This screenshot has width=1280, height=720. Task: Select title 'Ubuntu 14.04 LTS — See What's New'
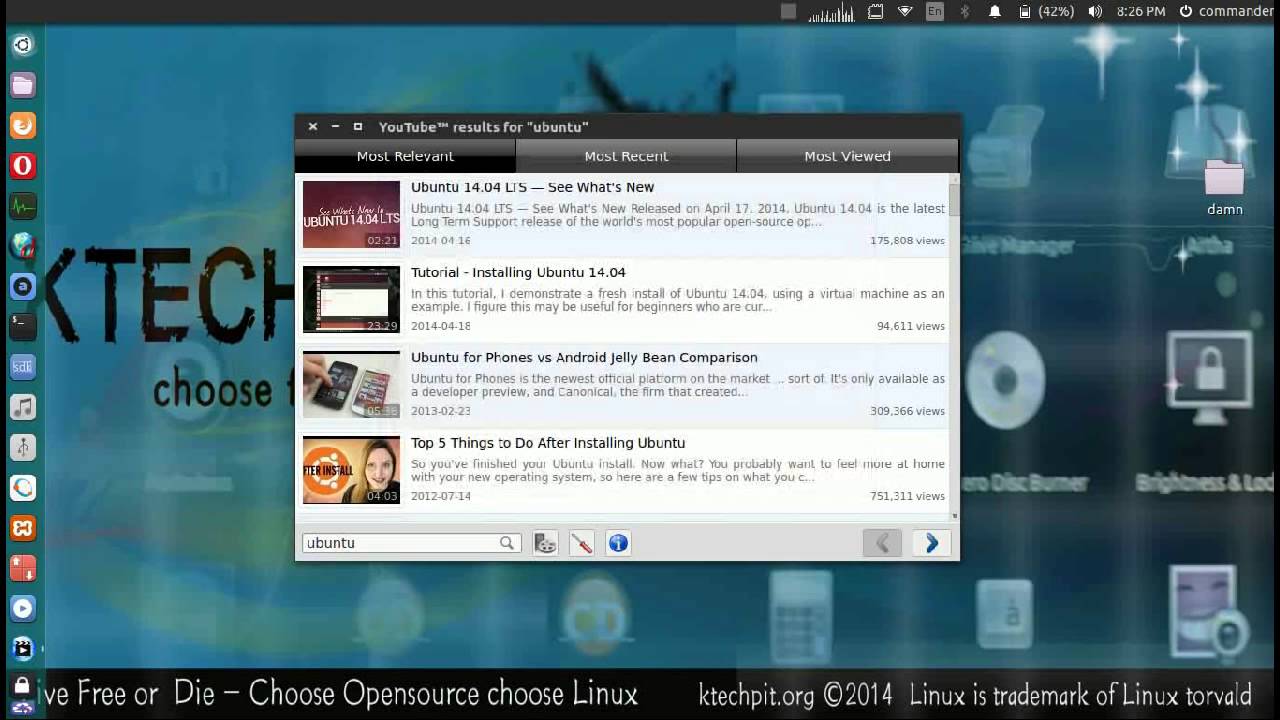[x=532, y=187]
